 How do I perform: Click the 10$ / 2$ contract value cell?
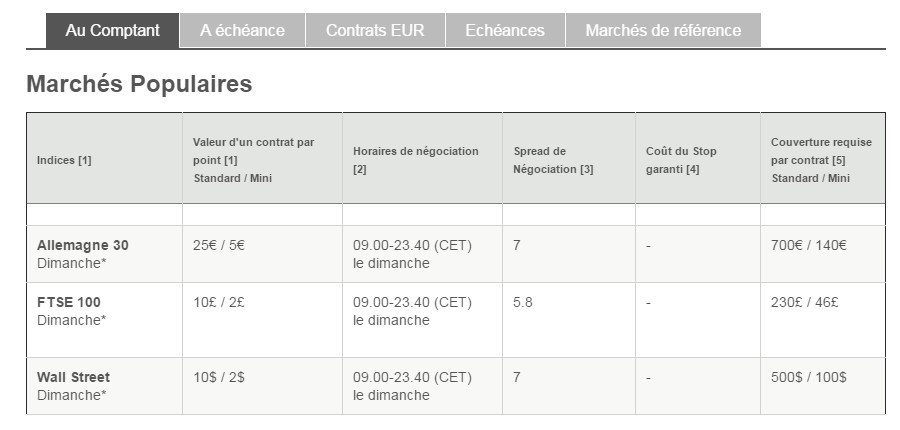[218, 377]
